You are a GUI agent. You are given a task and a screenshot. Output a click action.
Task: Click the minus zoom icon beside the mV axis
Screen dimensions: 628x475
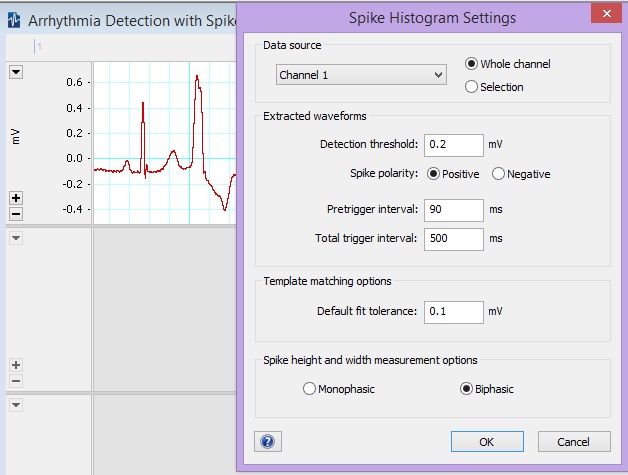tap(16, 213)
